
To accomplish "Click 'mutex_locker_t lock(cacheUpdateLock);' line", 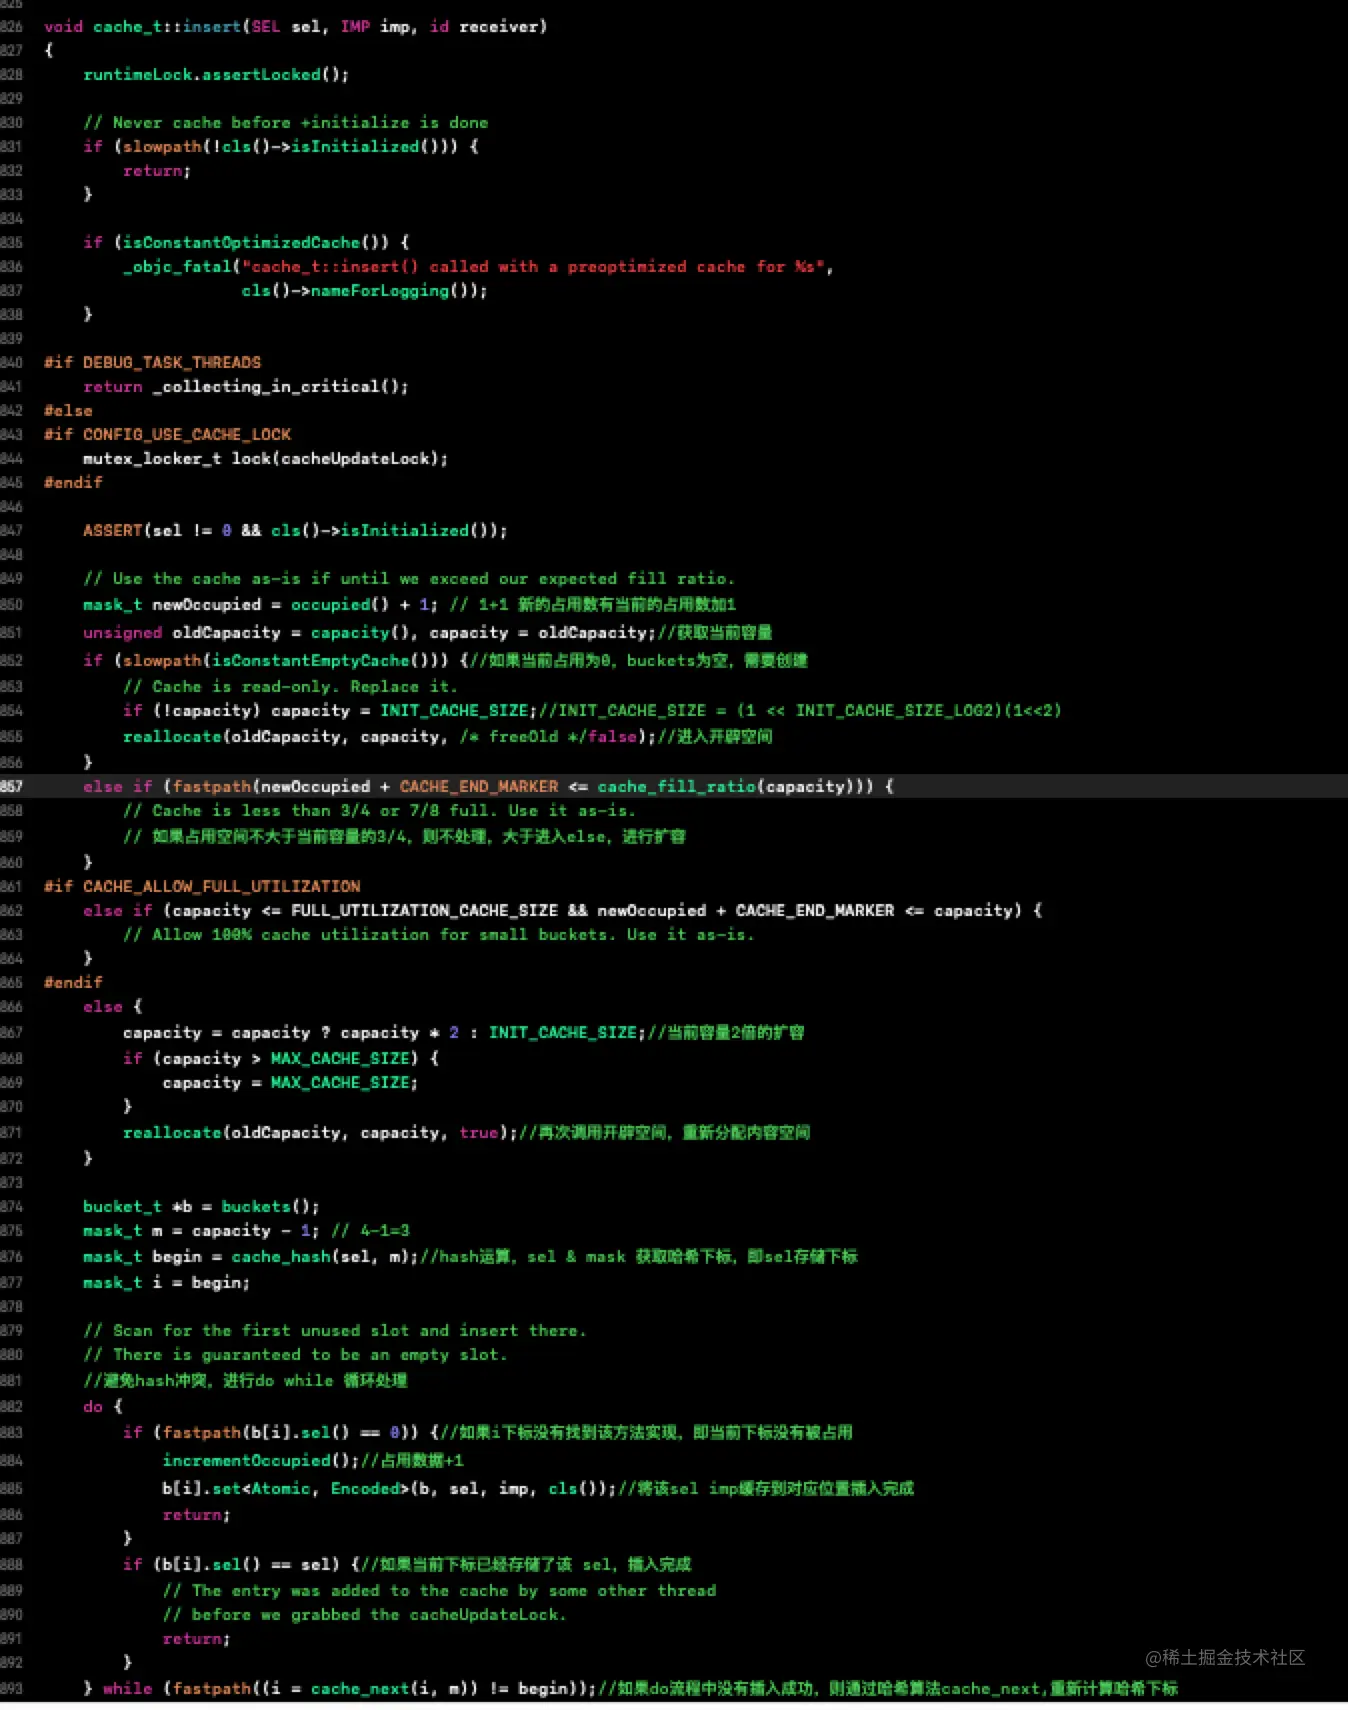I will [265, 458].
